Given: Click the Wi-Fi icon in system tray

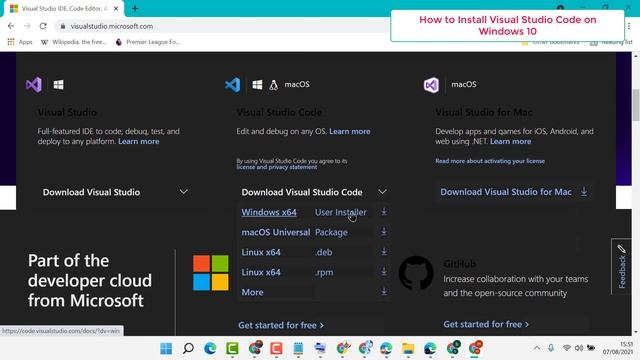Looking at the screenshot, I should click(567, 348).
